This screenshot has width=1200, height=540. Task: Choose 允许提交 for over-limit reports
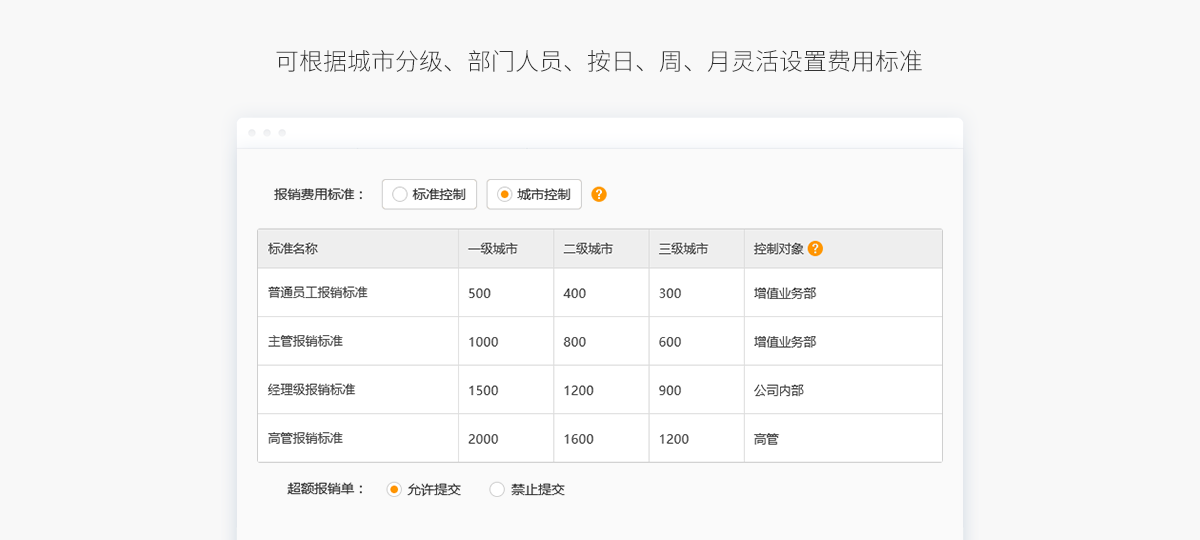coord(395,490)
